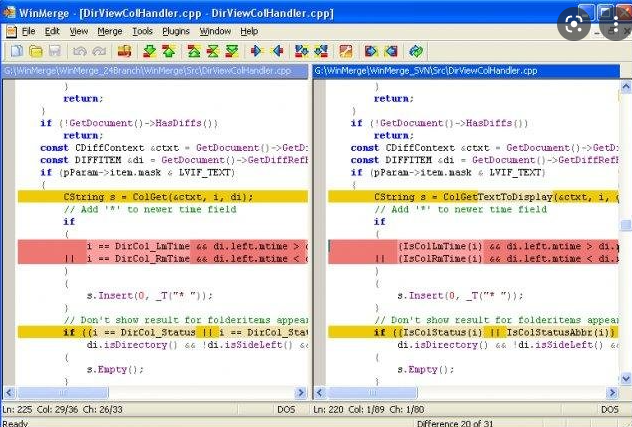Click the Select Line Difference toolbar icon
This screenshot has height=427, width=632.
click(124, 51)
